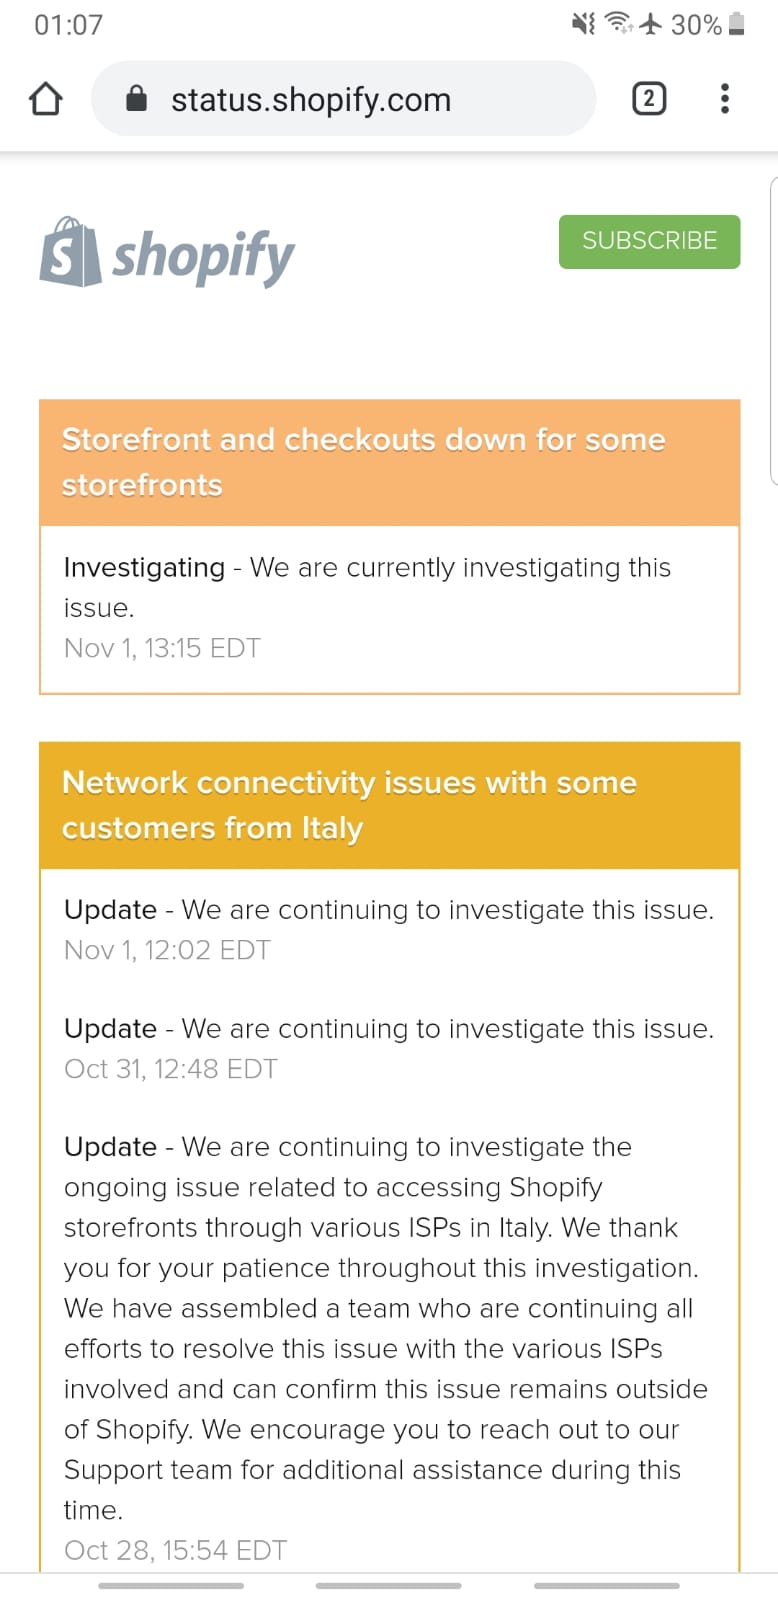Tap the Shopify bag logo
Screen dimensions: 778x1600
[70, 253]
